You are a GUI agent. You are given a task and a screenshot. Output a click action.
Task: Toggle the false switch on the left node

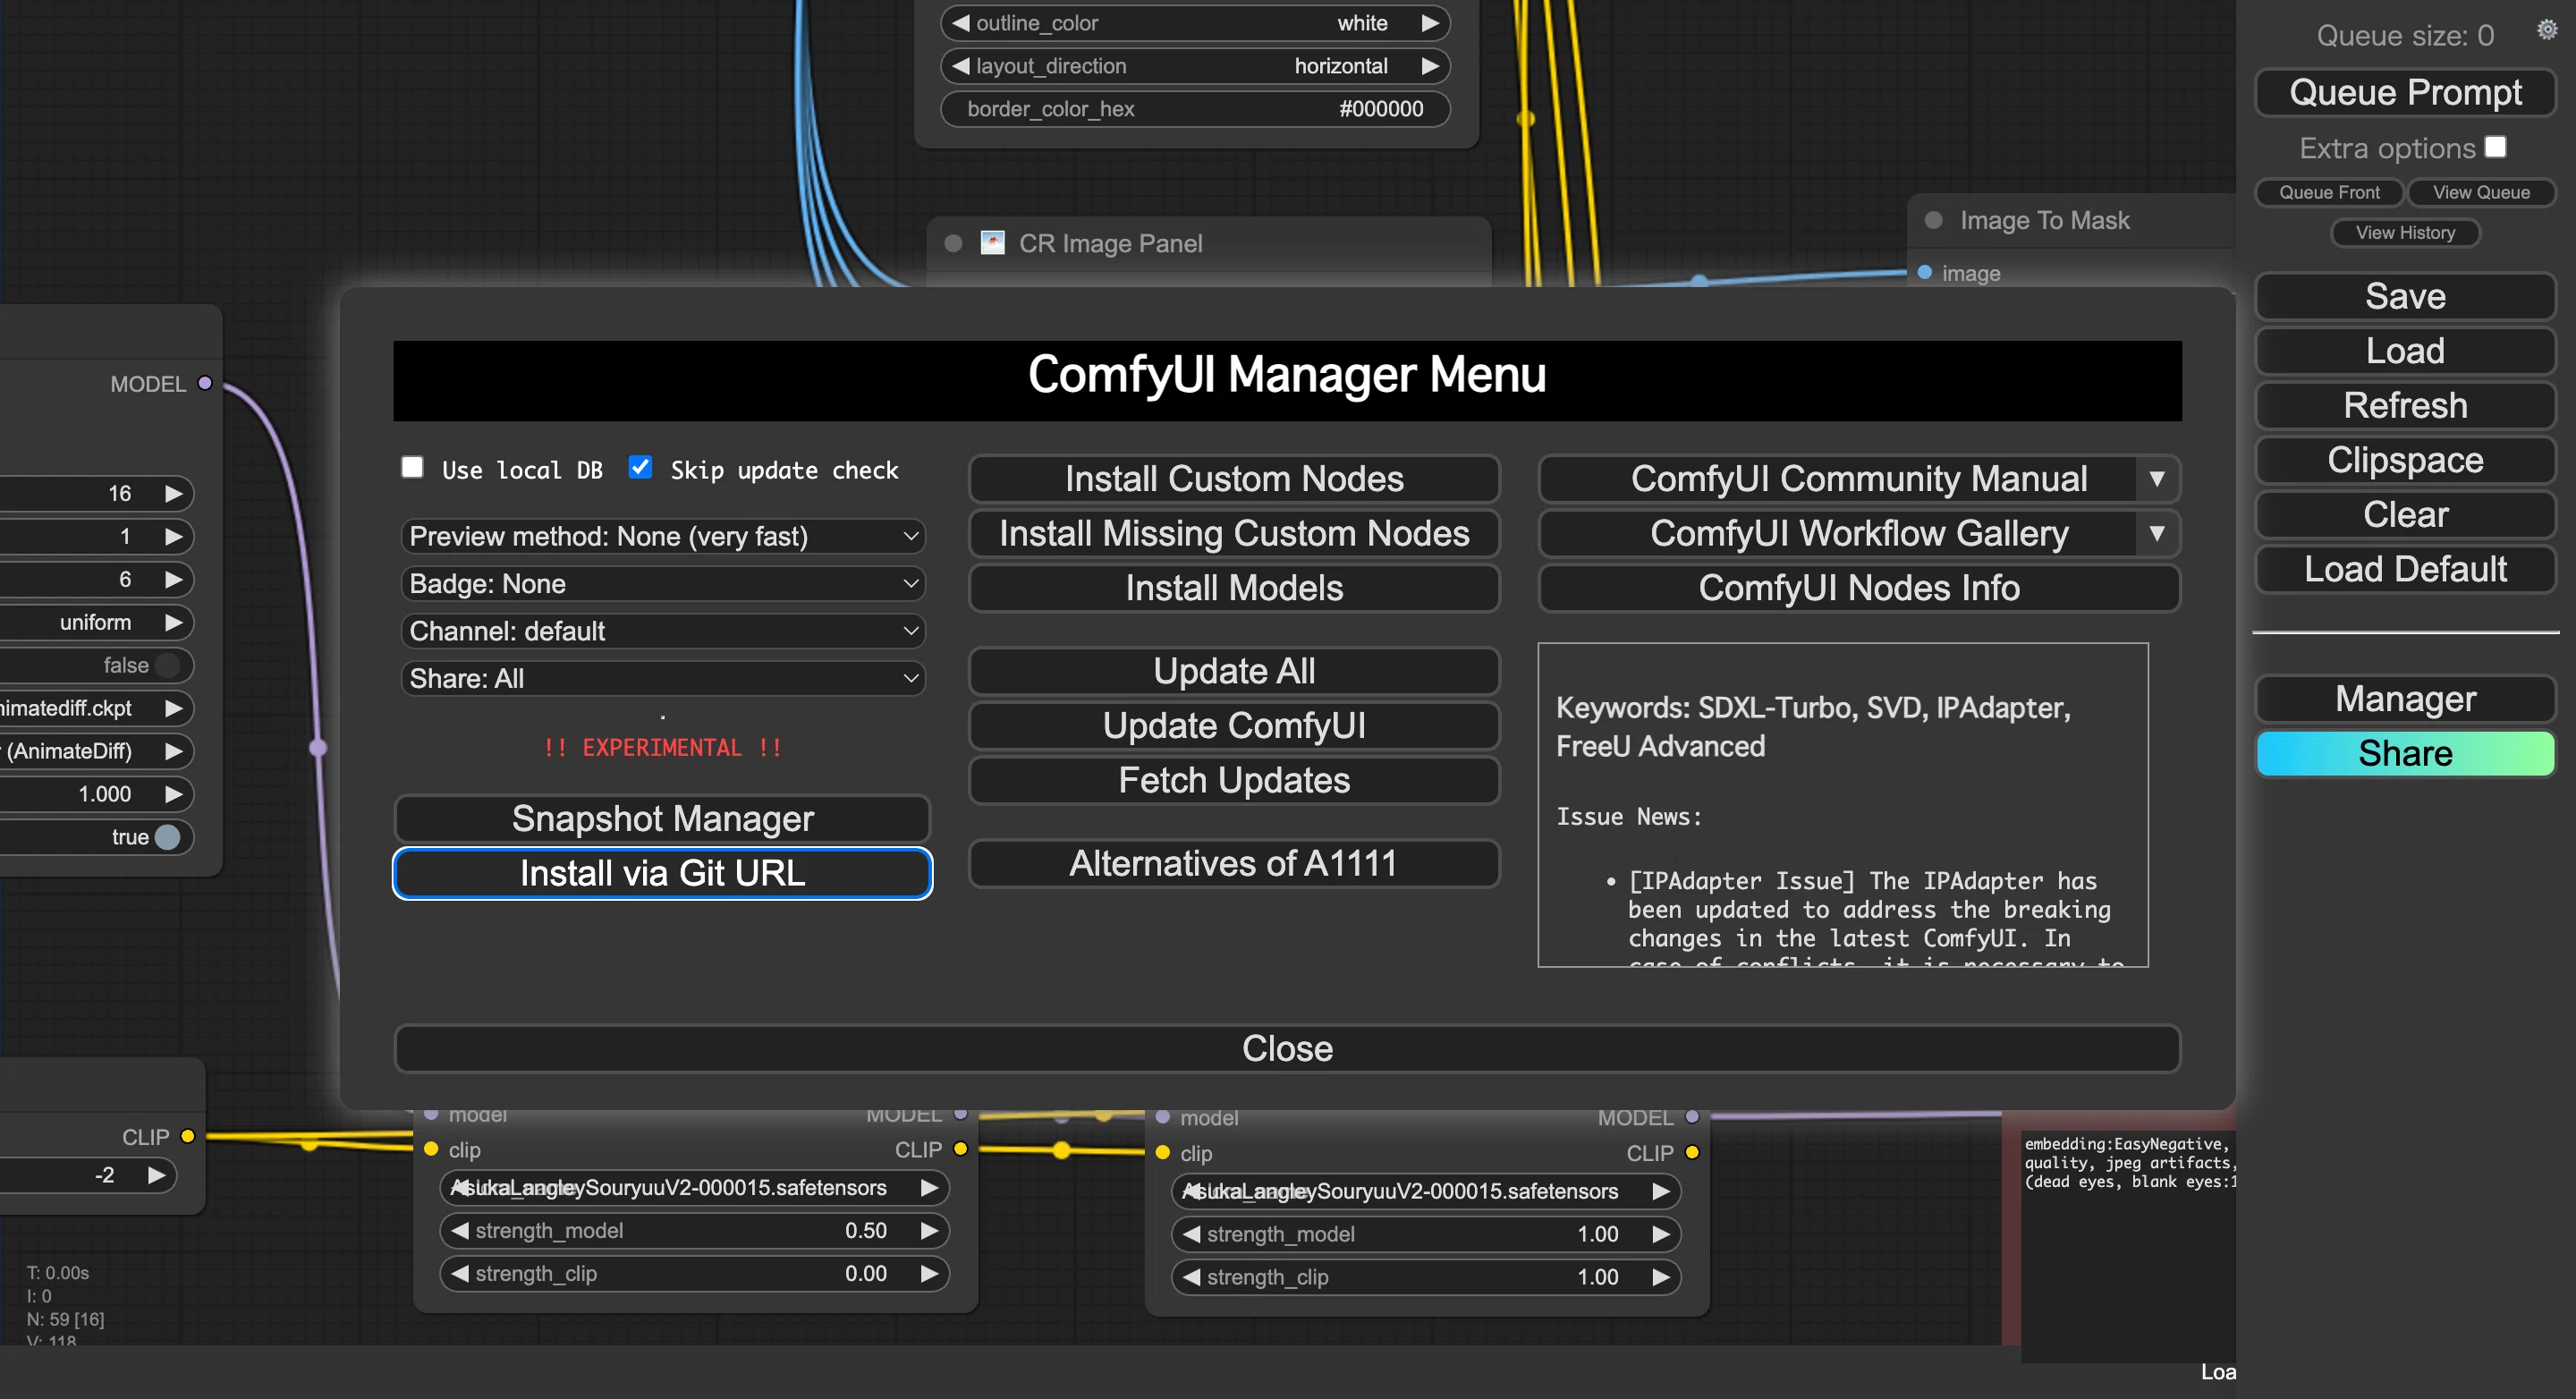(x=167, y=665)
